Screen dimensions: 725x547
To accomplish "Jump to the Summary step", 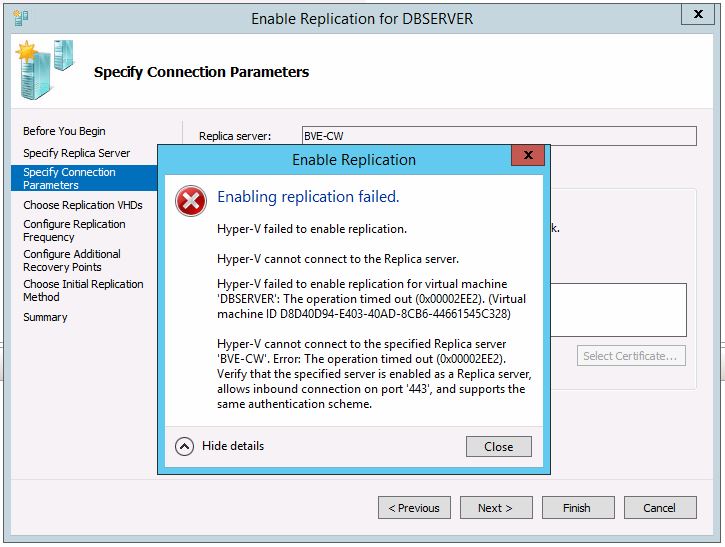I will click(45, 317).
